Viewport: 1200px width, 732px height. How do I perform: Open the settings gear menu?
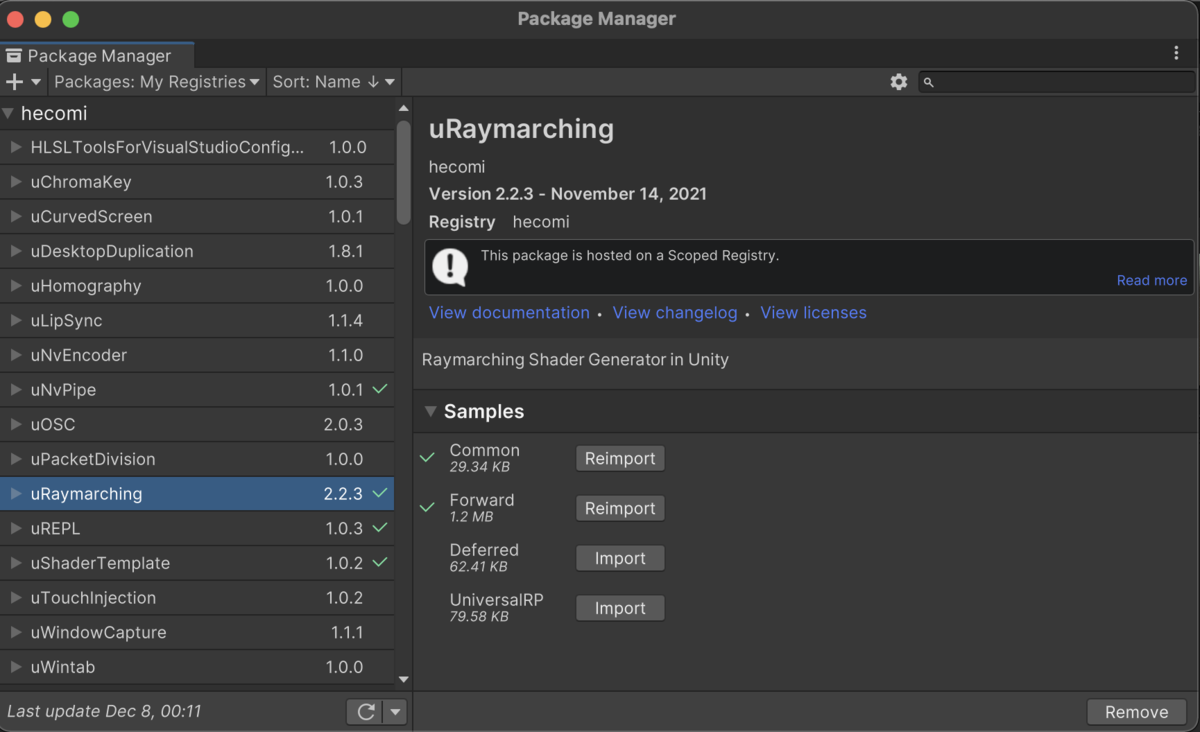(899, 82)
